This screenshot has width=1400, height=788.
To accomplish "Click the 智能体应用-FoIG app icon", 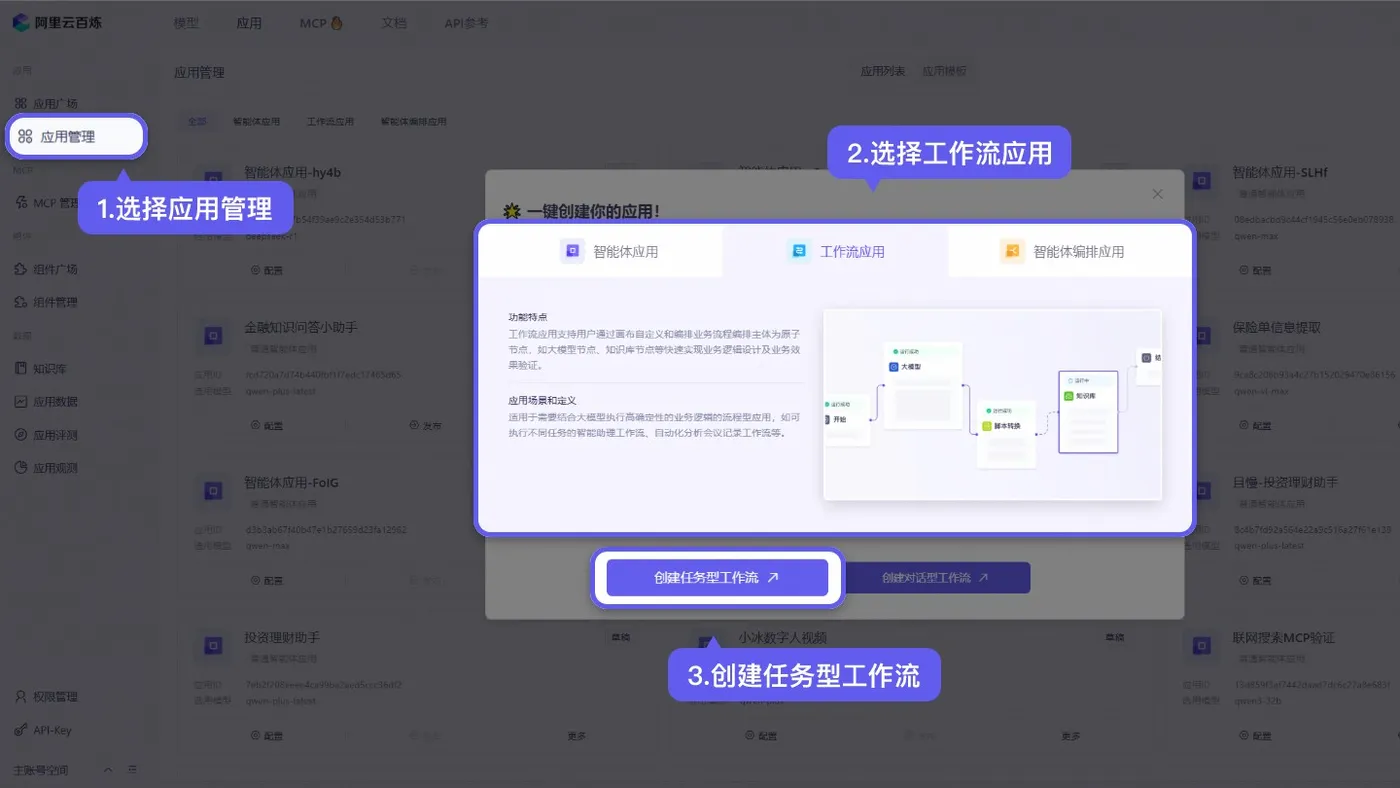I will 212,492.
